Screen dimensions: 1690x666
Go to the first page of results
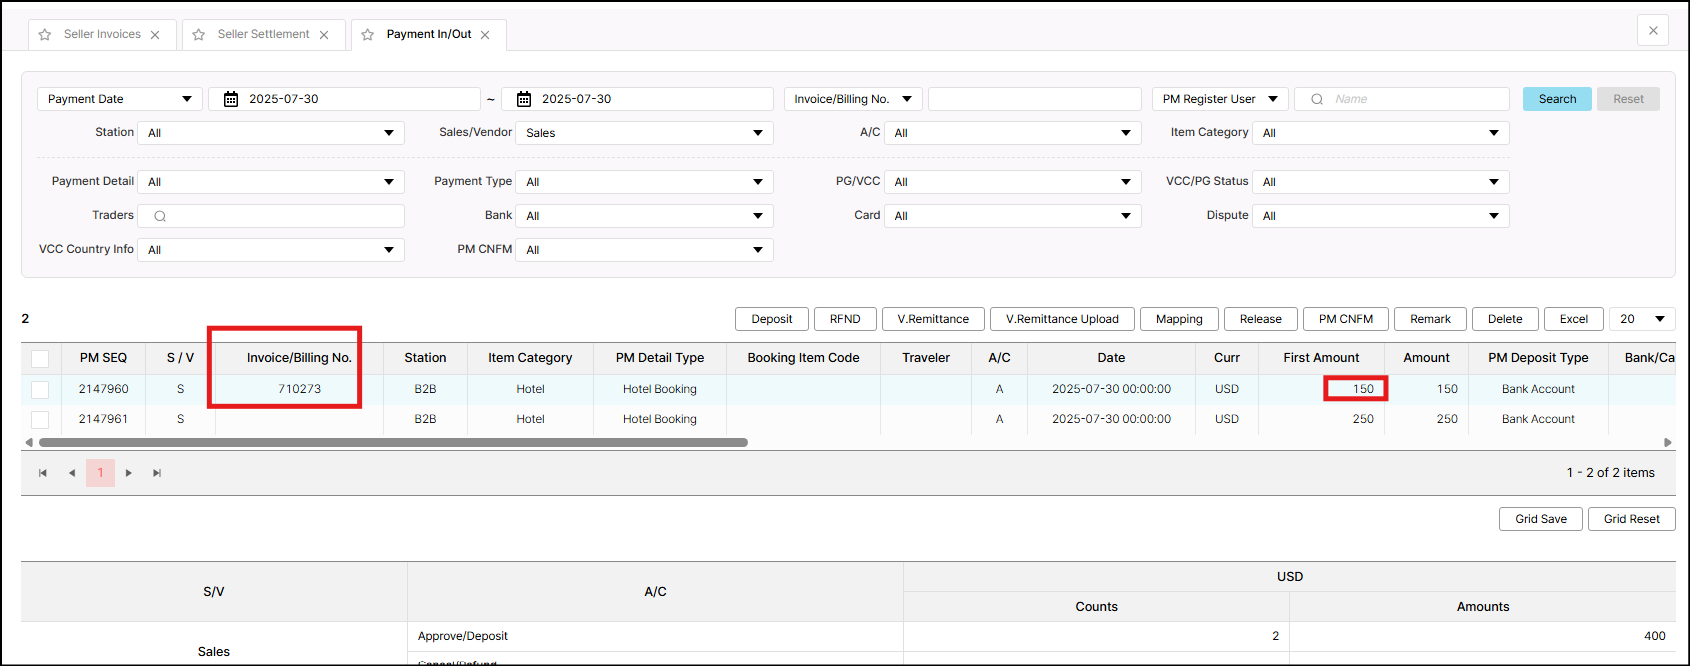43,473
